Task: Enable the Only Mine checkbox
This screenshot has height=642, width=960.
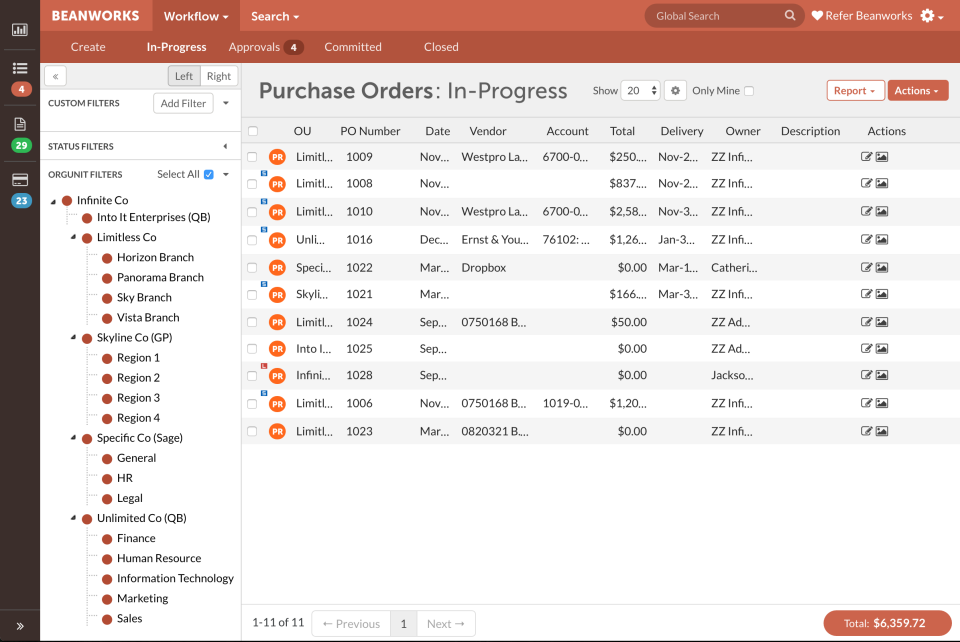Action: click(x=749, y=91)
